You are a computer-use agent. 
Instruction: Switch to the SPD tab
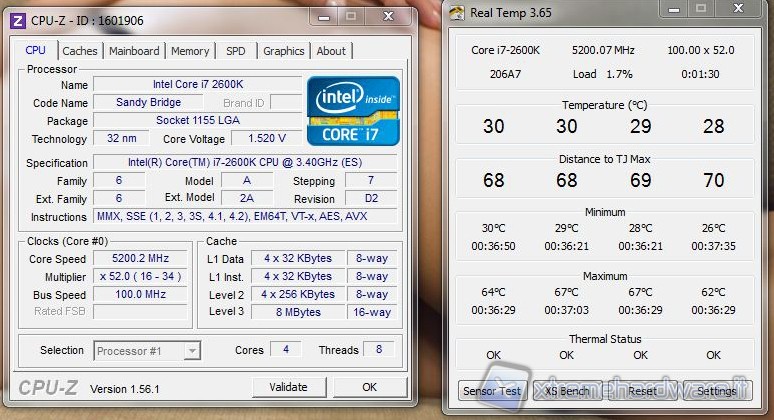(x=235, y=51)
